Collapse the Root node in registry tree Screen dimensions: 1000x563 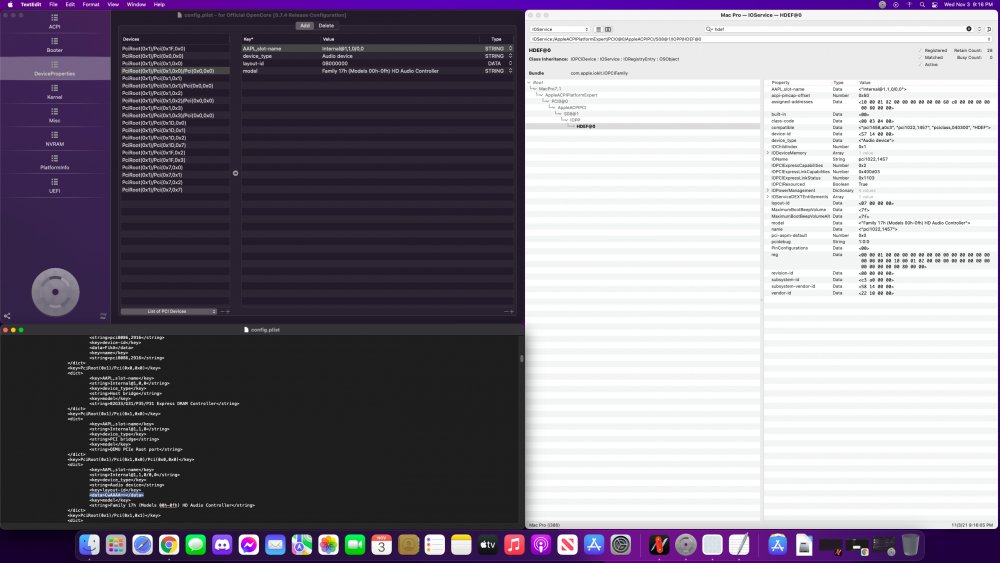[x=529, y=83]
